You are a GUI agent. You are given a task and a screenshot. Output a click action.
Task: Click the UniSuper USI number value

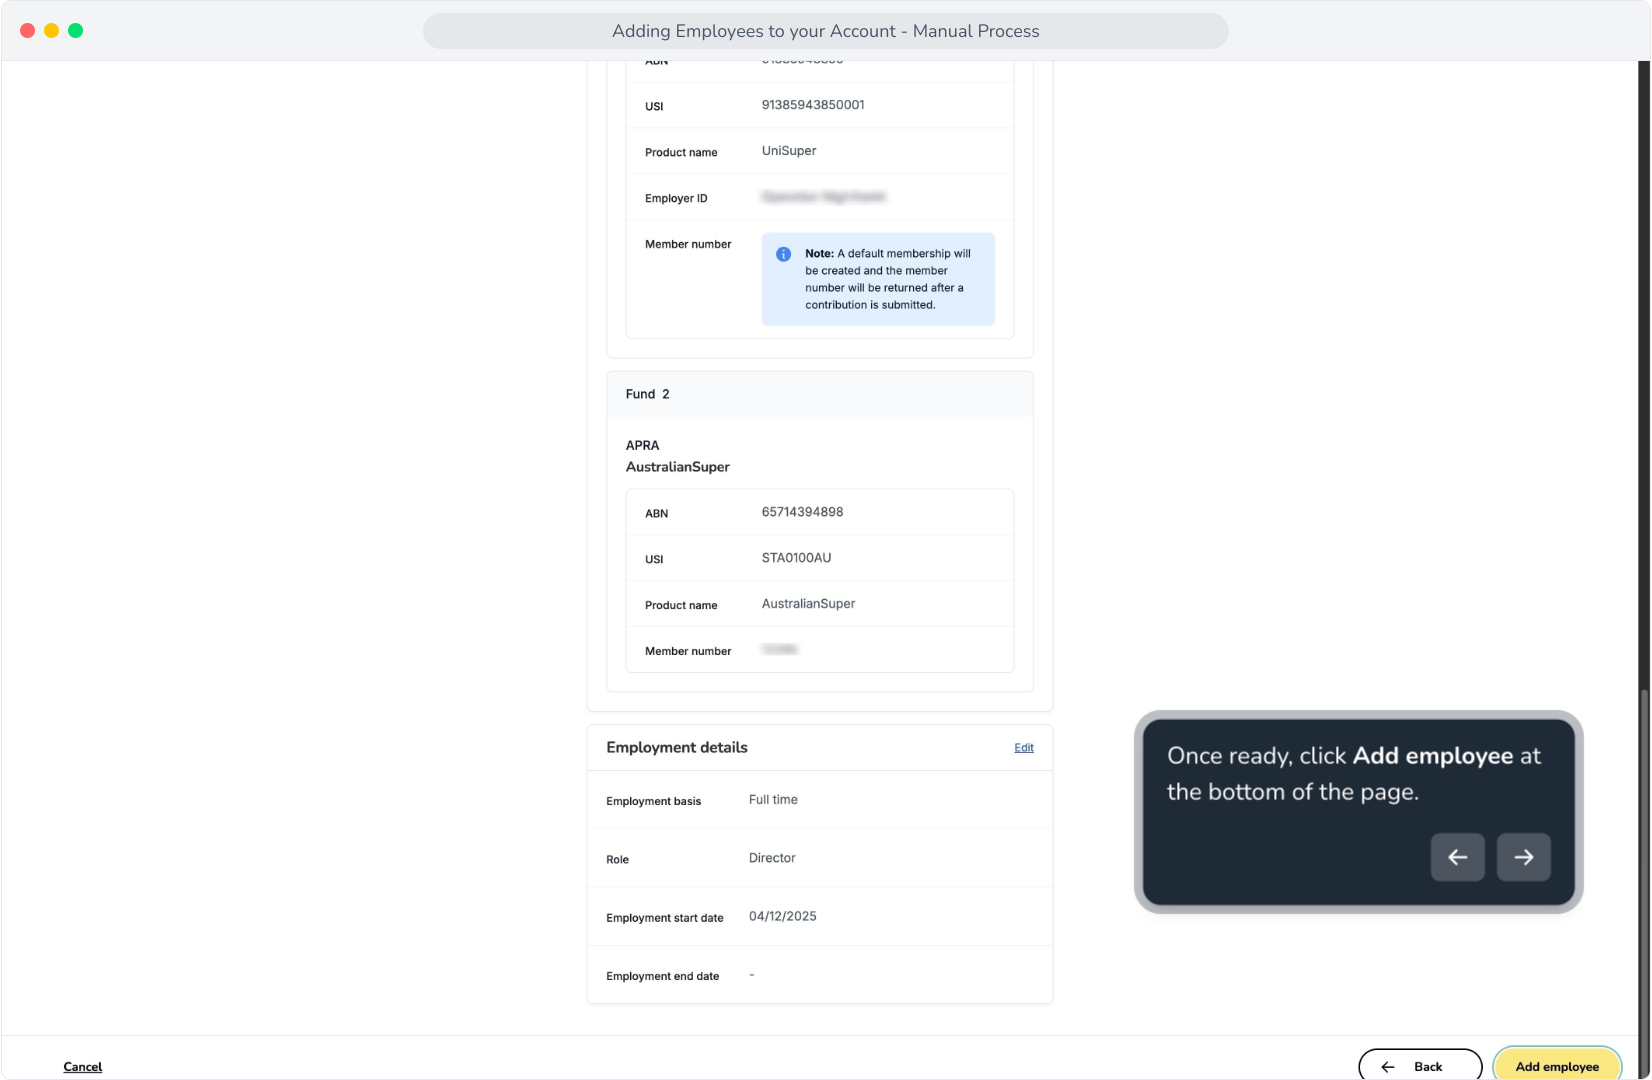813,105
